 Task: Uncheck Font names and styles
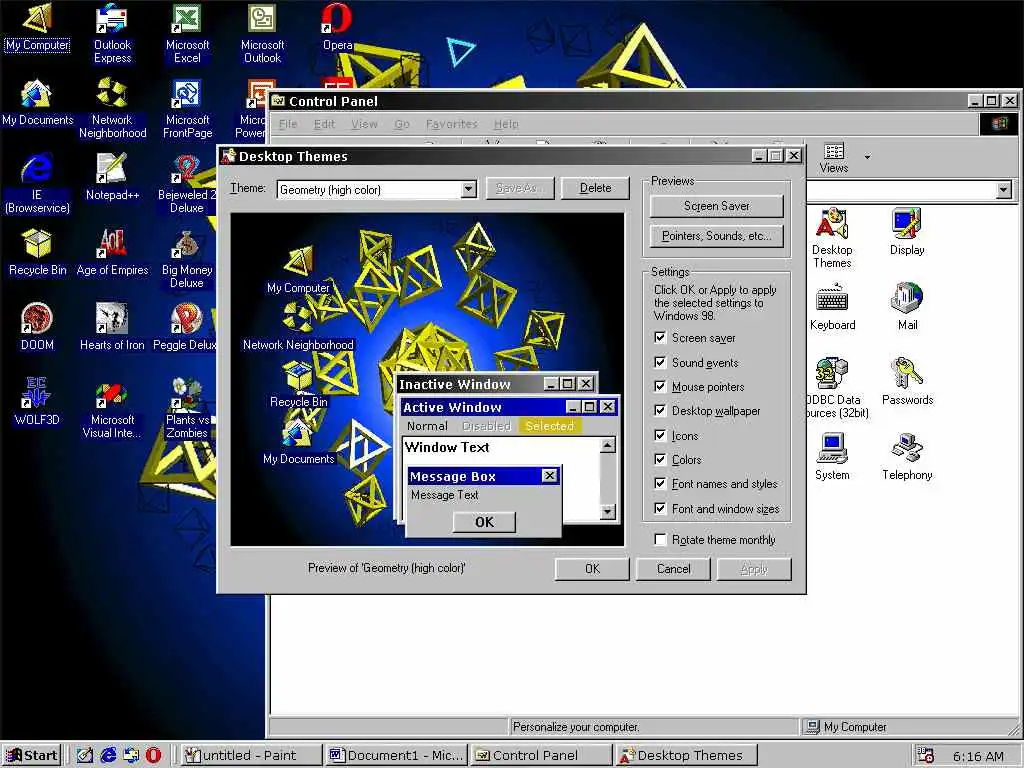[660, 484]
